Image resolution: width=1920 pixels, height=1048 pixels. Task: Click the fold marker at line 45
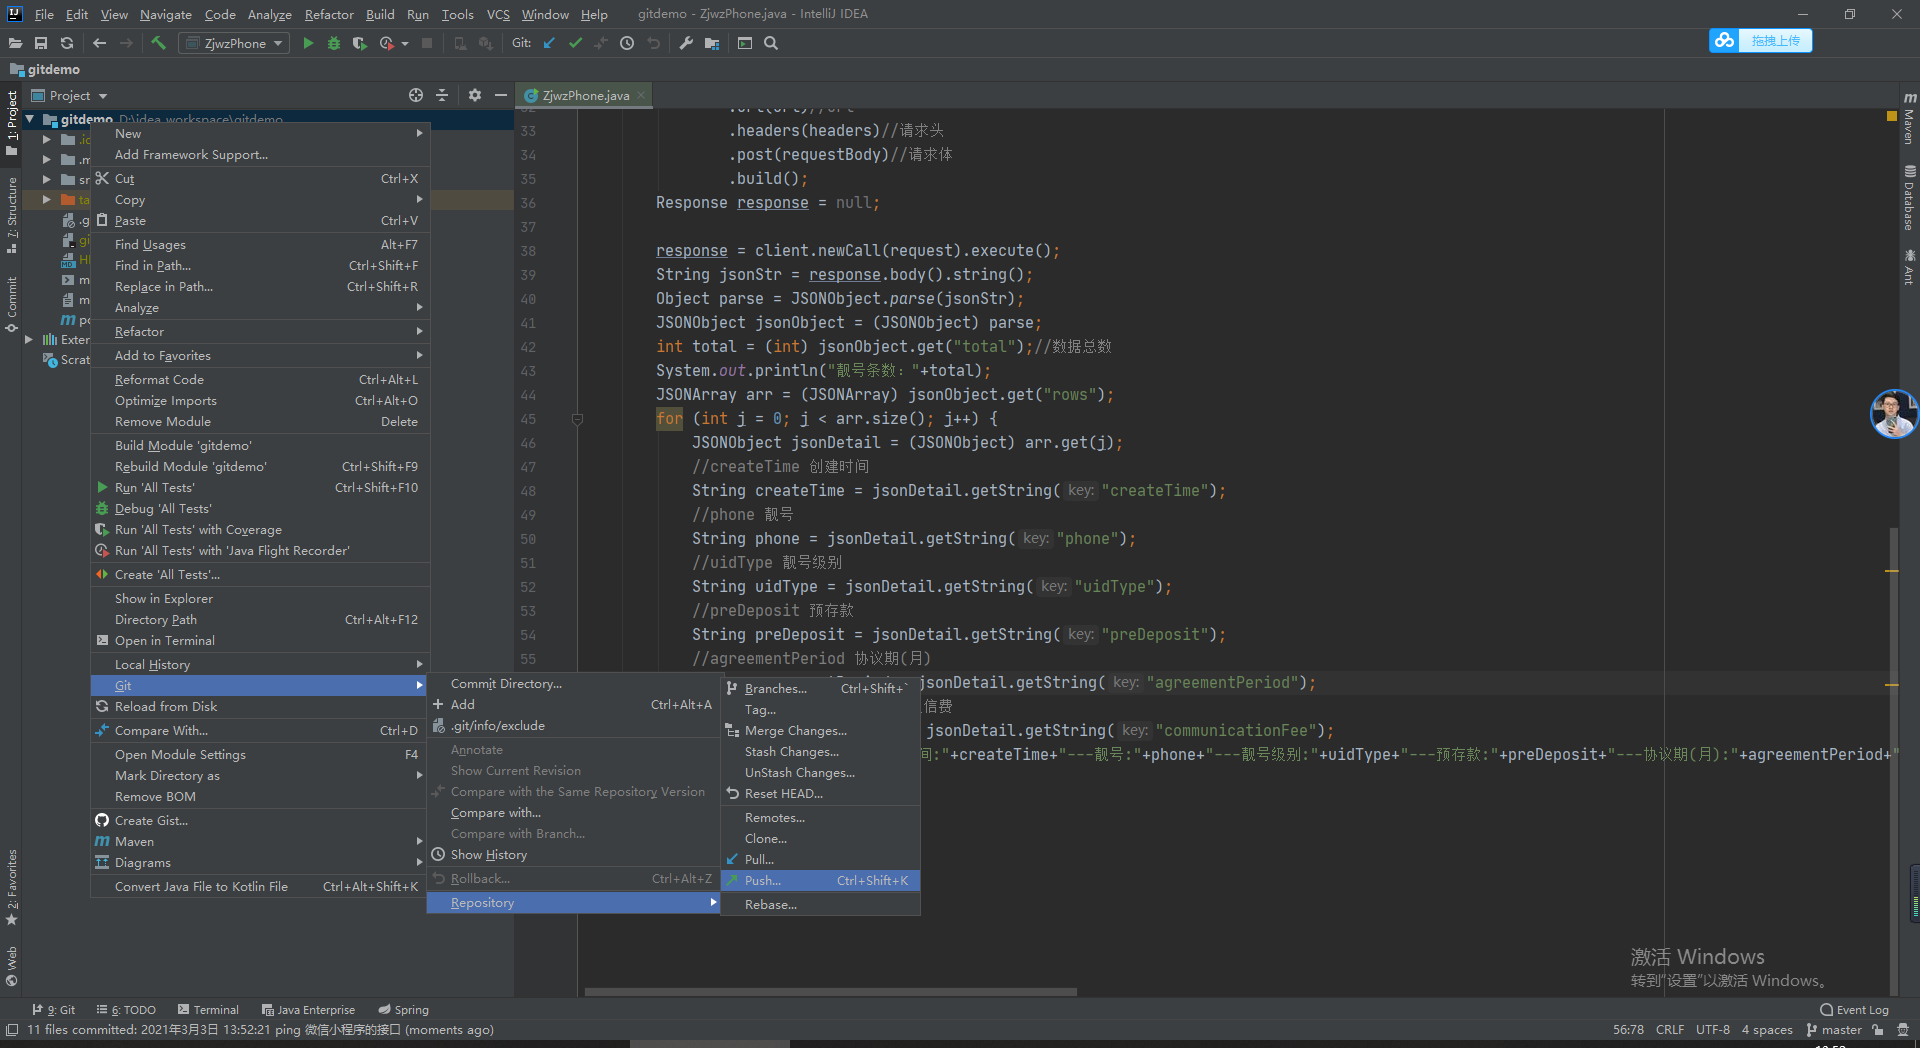pos(577,419)
